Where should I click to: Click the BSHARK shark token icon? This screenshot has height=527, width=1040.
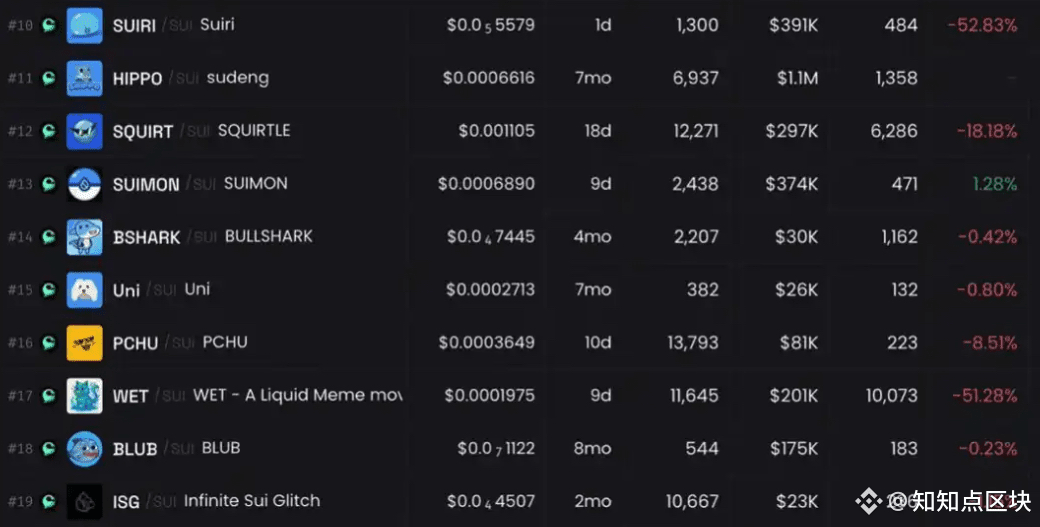coord(84,237)
